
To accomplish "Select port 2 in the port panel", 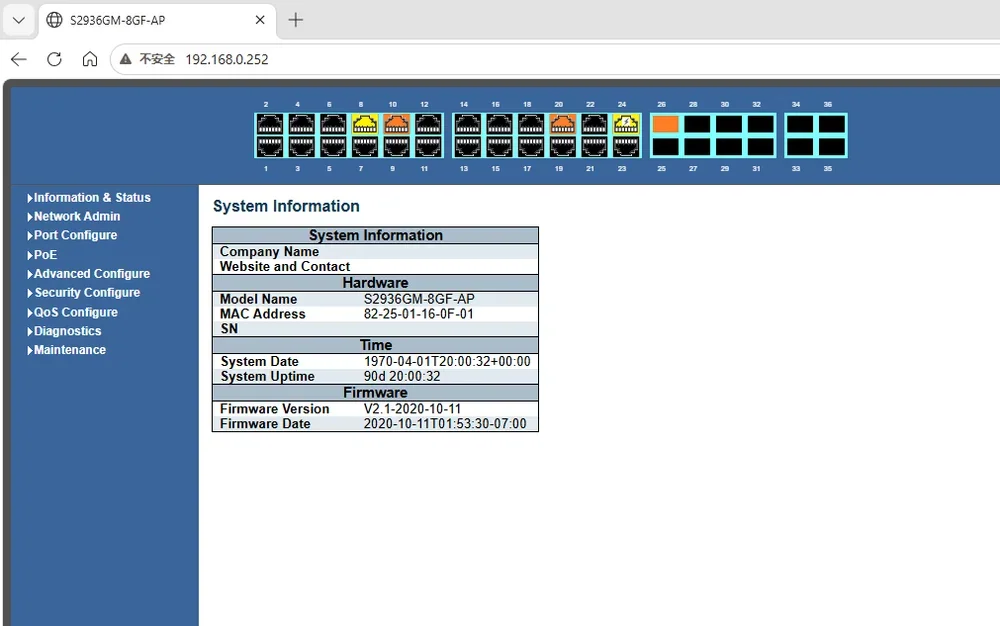I will pos(269,124).
